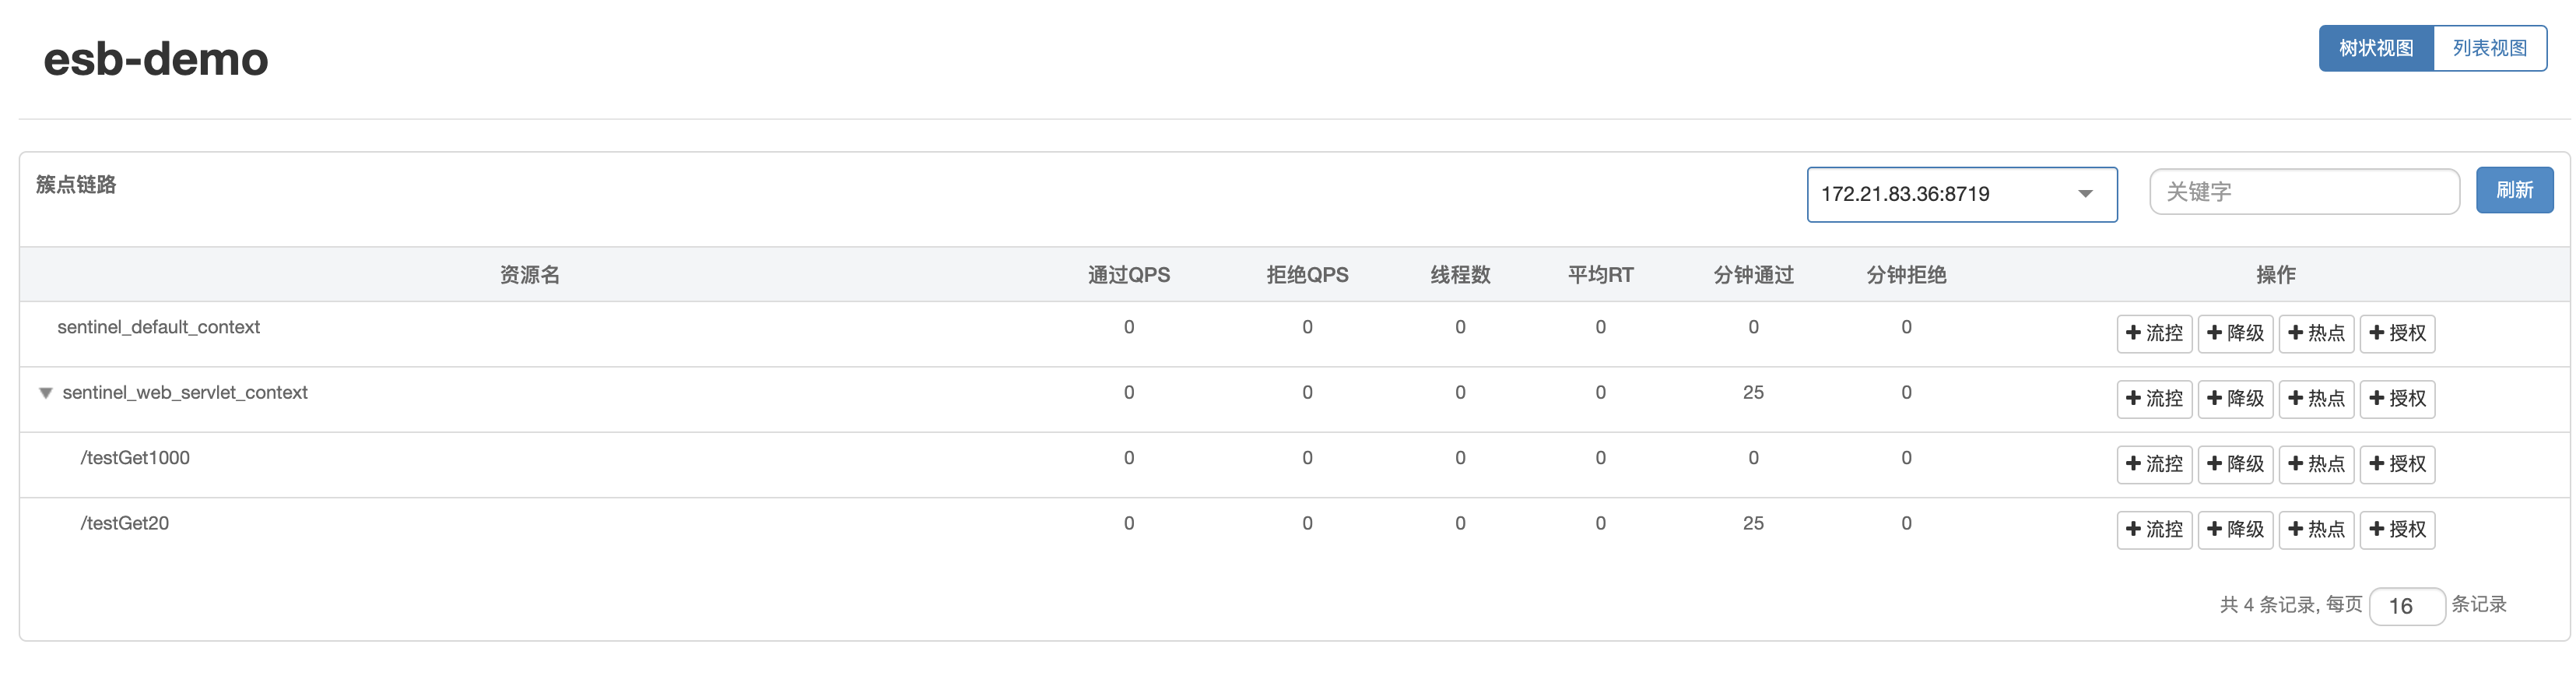Image resolution: width=2576 pixels, height=676 pixels.
Task: Collapse the sentinel_web_servlet_context tree node
Action: [x=45, y=393]
